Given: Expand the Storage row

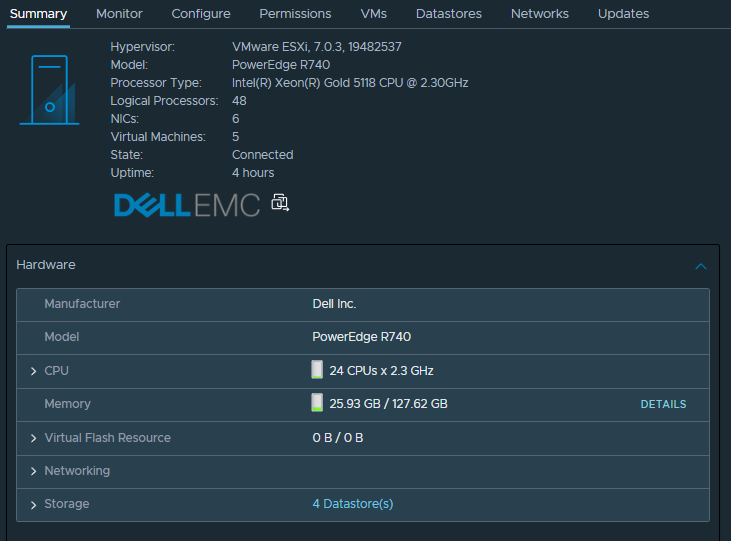Looking at the screenshot, I should click(34, 505).
